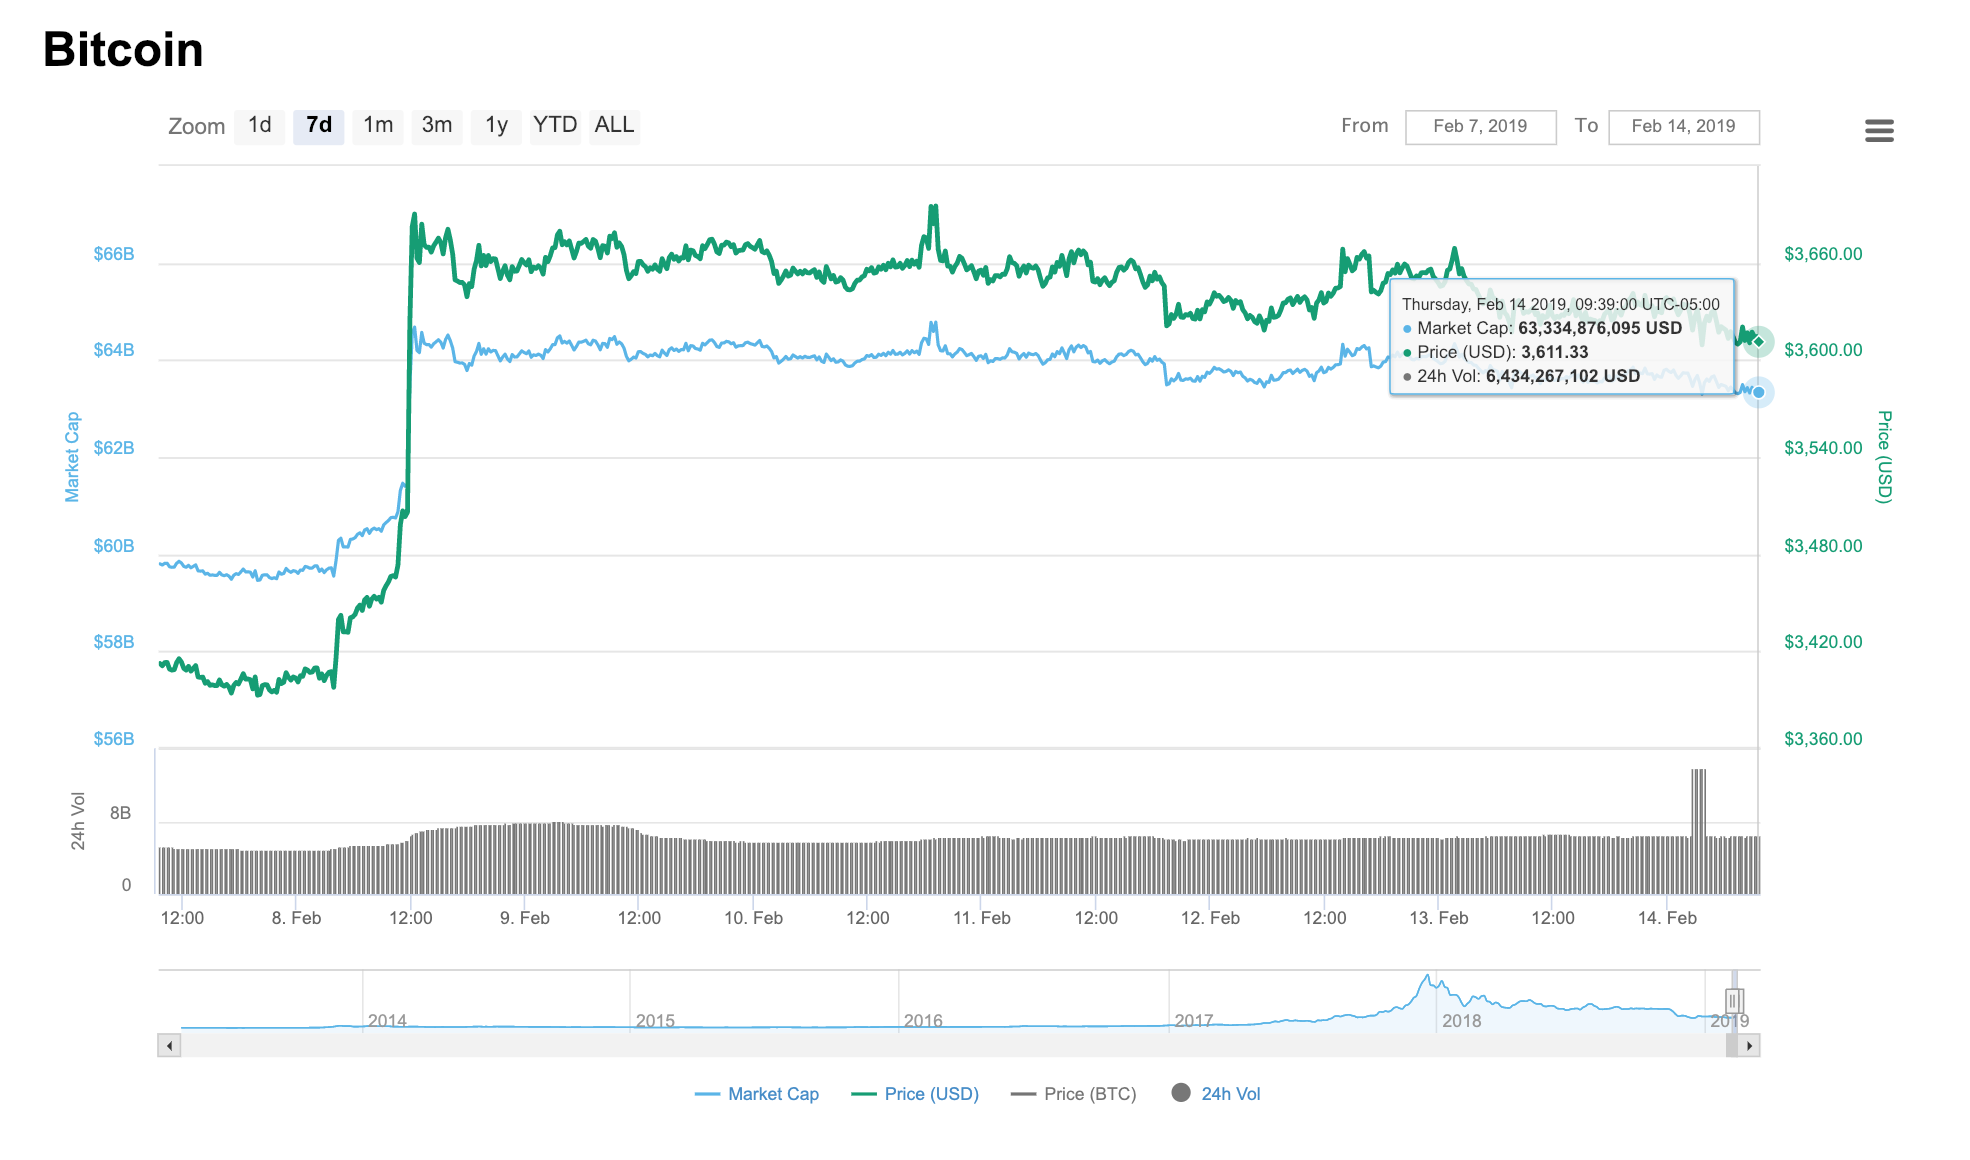Click the vertical Market Cap axis title
Viewport: 1970px width, 1160px height.
[72, 457]
